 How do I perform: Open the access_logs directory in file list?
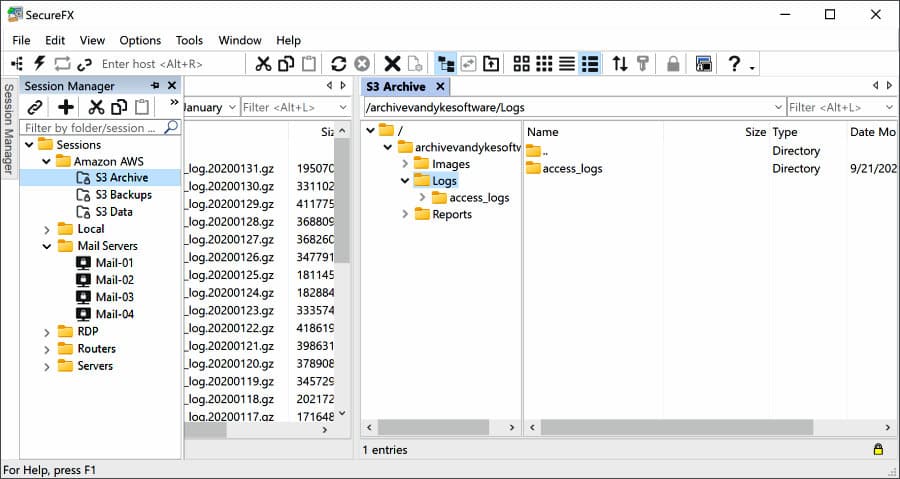572,169
